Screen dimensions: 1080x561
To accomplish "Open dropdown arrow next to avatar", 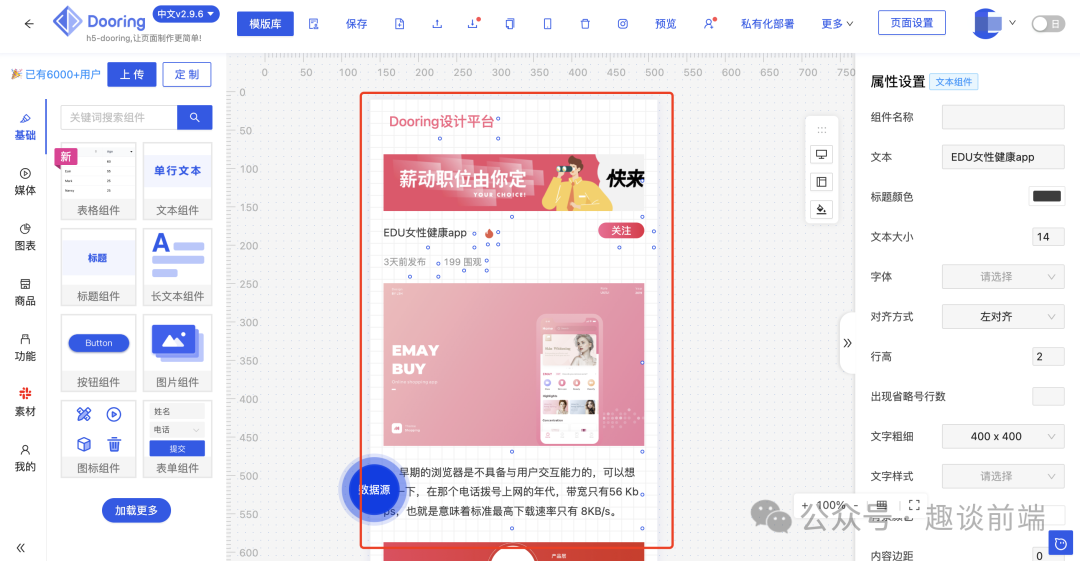I will tap(1012, 23).
